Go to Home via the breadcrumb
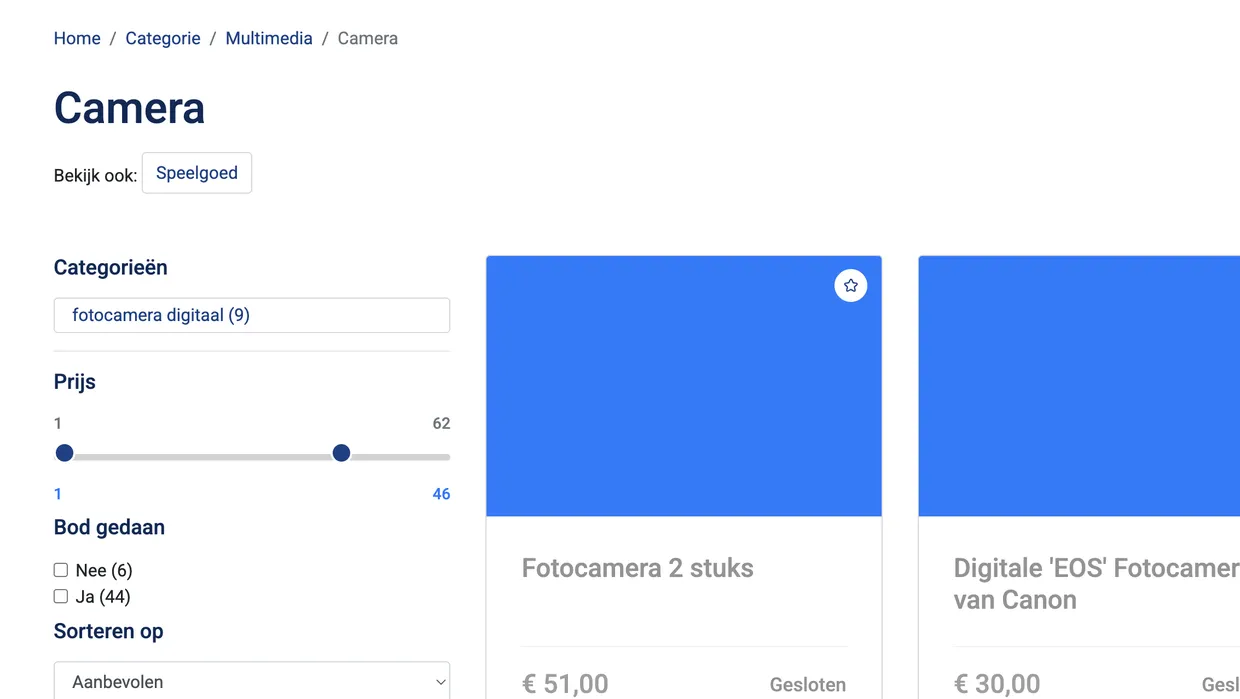Image resolution: width=1240 pixels, height=699 pixels. pos(77,38)
